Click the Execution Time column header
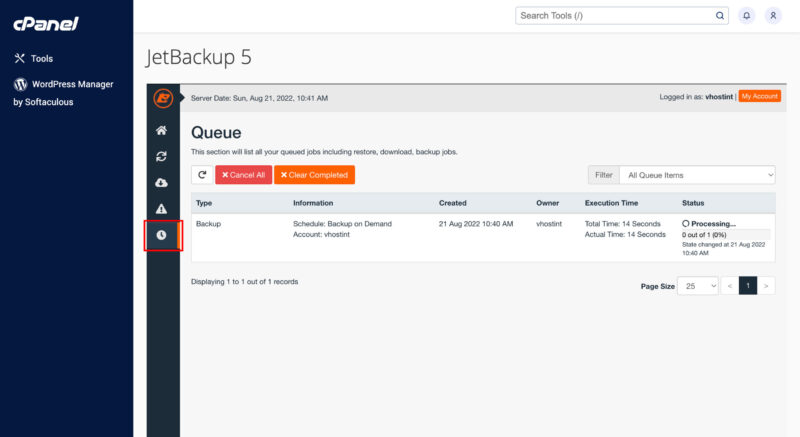Screen dimensions: 800x437 (x=611, y=203)
